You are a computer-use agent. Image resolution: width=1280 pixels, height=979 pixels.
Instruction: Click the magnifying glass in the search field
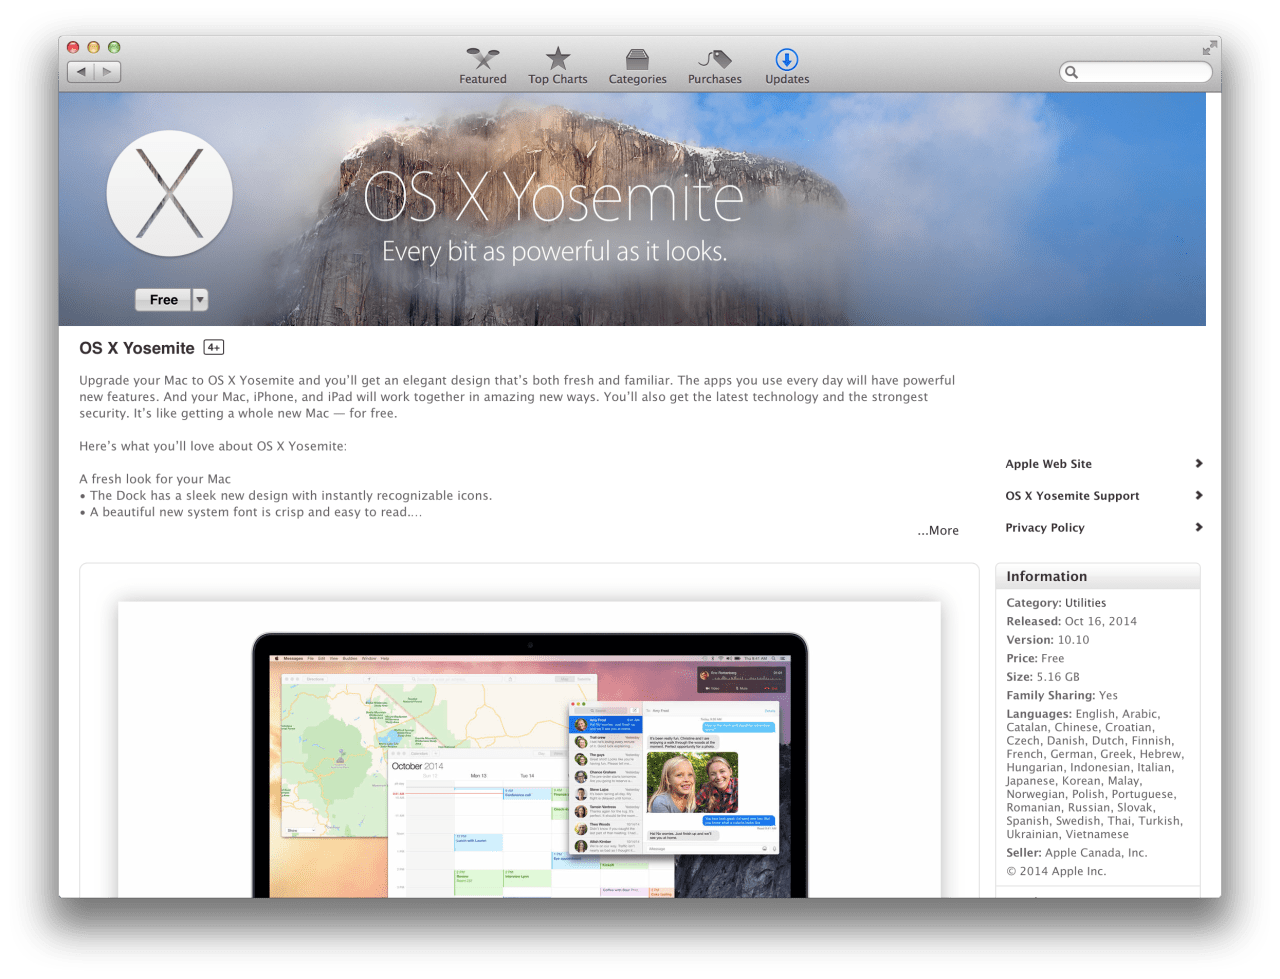1071,72
